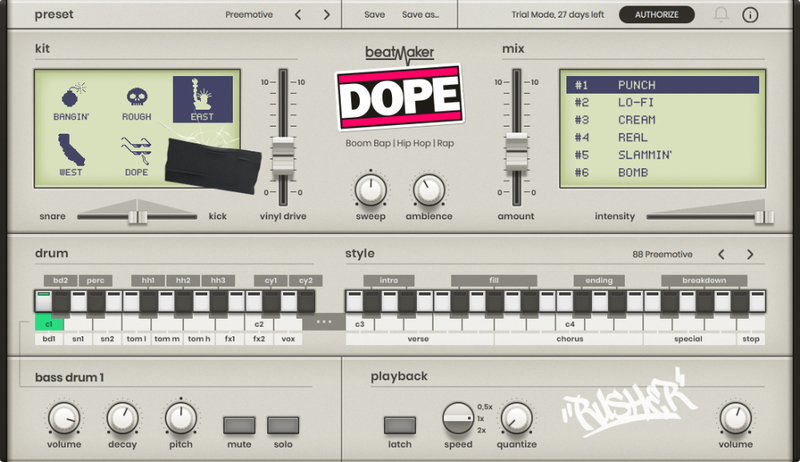Screen dimensions: 800x462
Task: Select the bd1 drum key
Action: click(49, 339)
